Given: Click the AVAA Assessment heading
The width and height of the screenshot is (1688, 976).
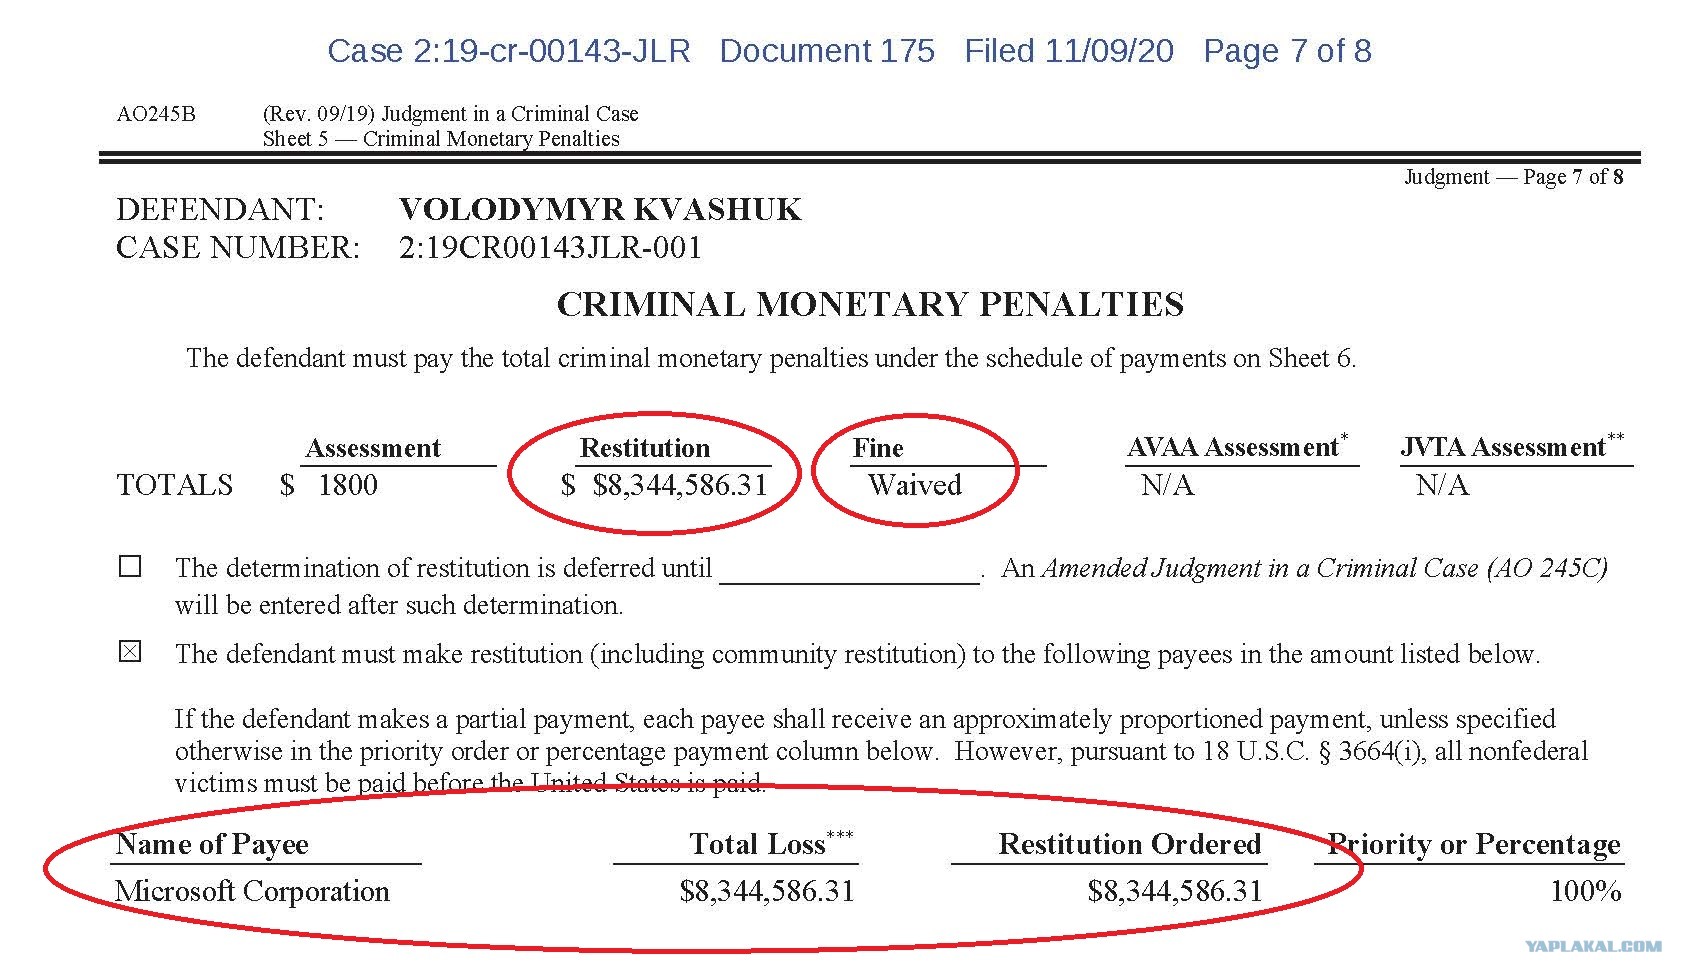Looking at the screenshot, I should (x=1237, y=446).
